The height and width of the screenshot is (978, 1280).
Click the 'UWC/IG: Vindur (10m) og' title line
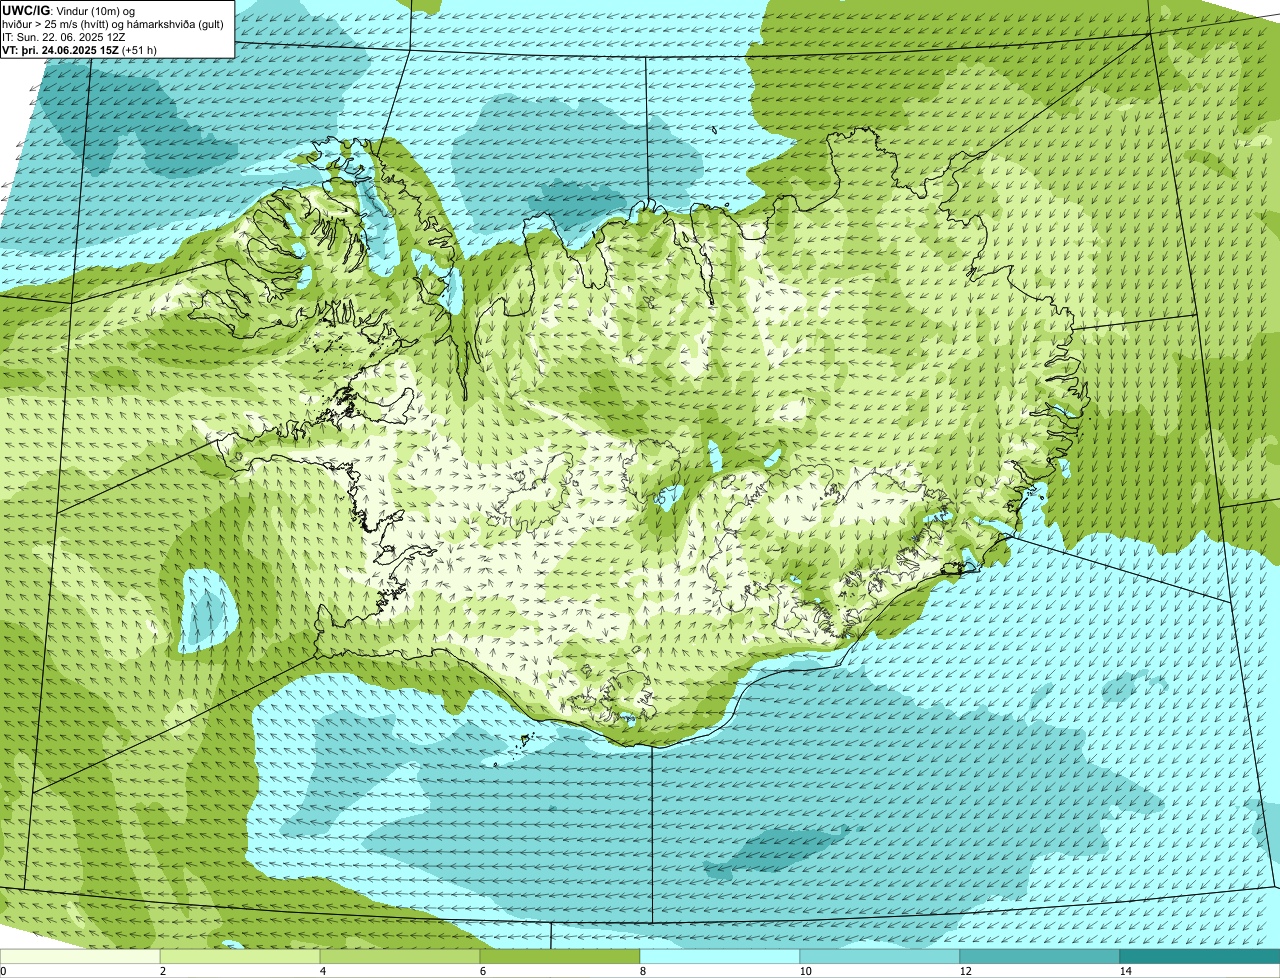pyautogui.click(x=68, y=10)
